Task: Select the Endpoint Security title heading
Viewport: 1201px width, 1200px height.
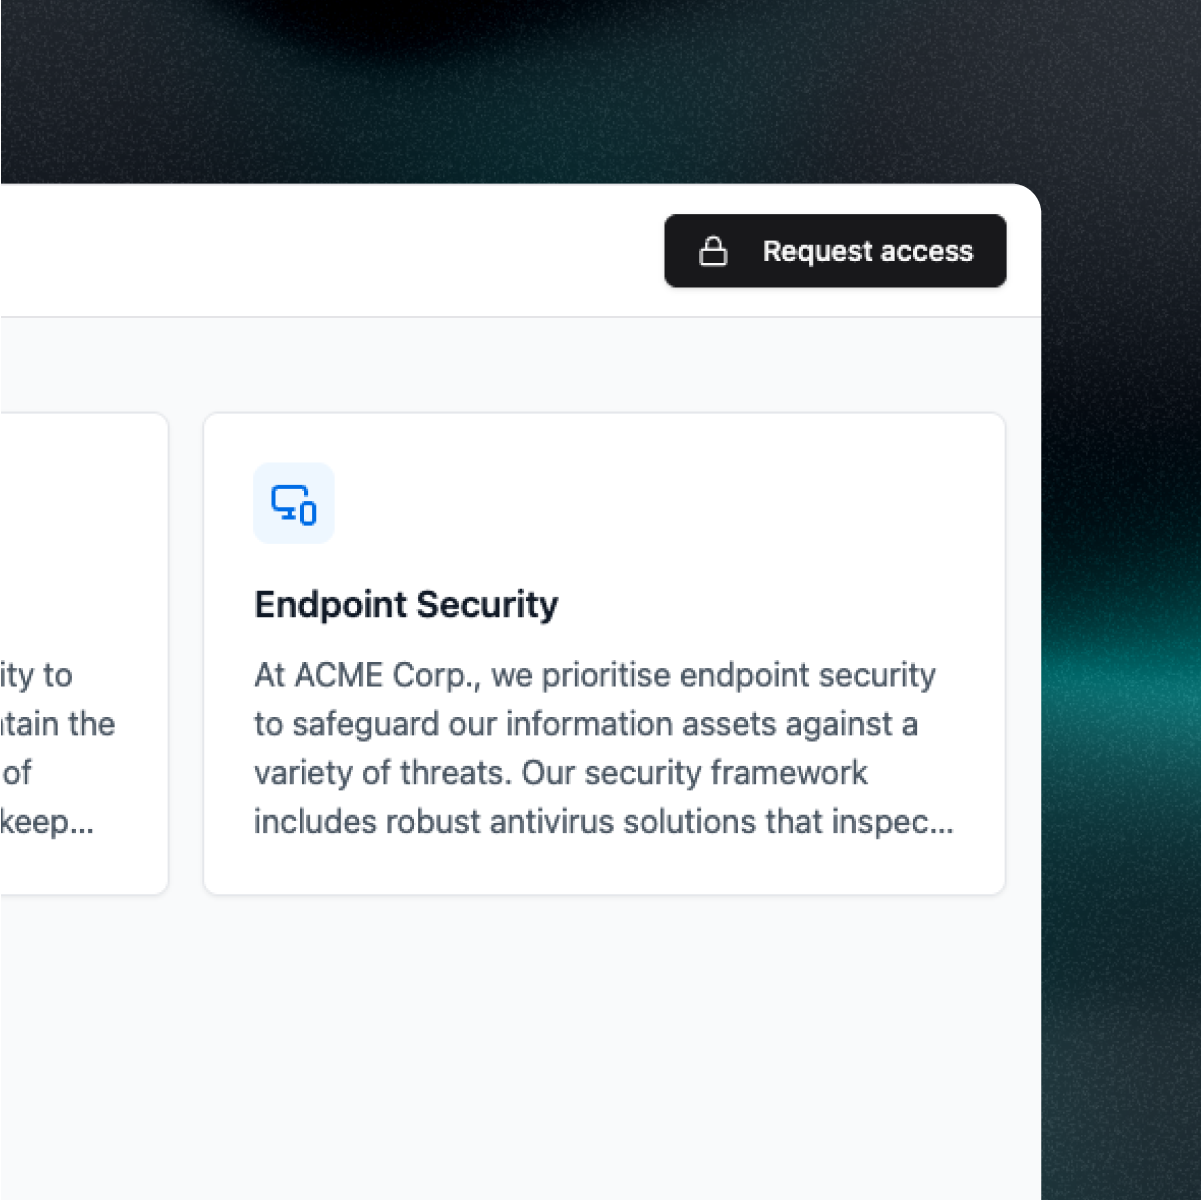Action: click(406, 604)
